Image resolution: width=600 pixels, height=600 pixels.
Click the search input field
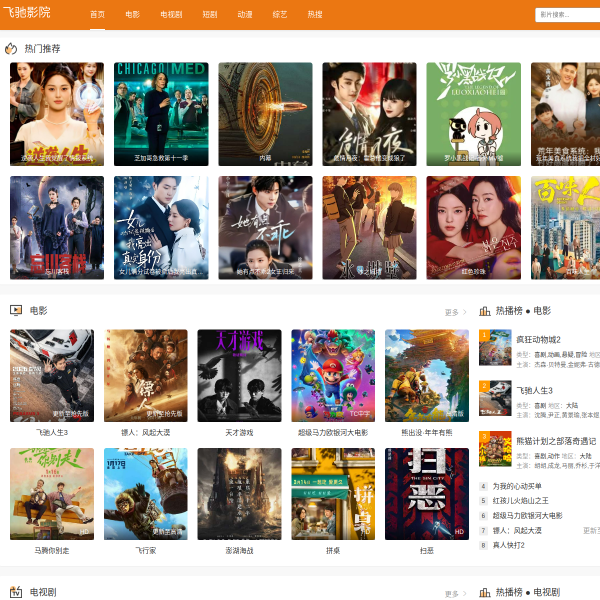(565, 15)
